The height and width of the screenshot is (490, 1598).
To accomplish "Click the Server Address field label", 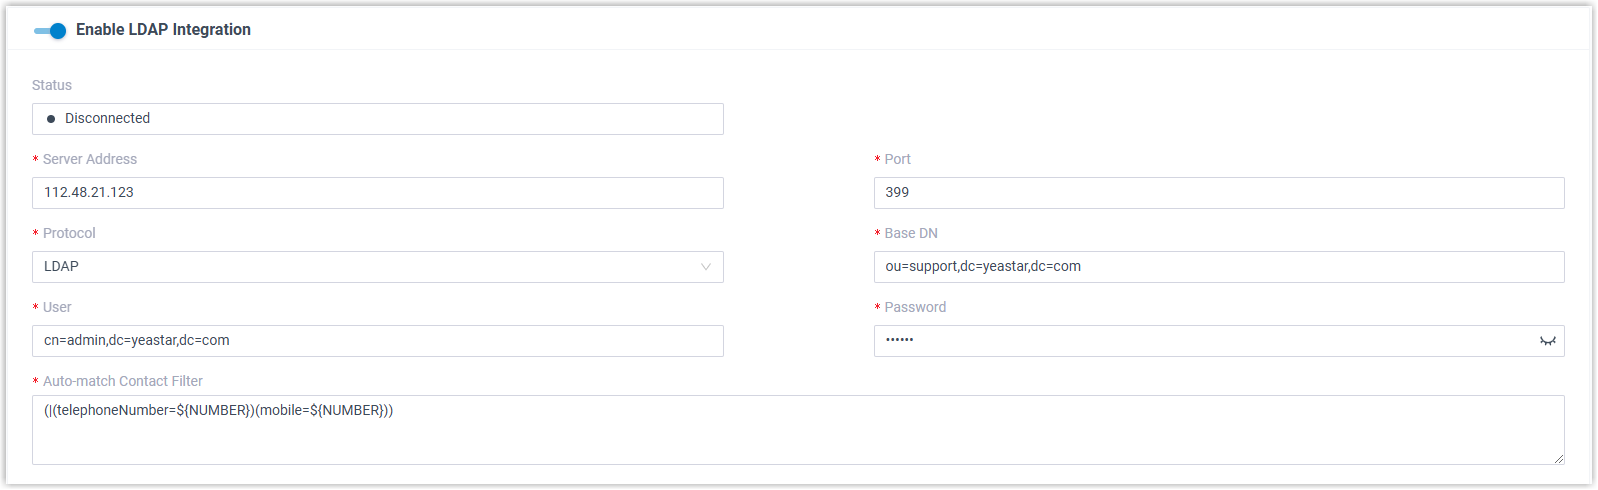I will pos(90,159).
